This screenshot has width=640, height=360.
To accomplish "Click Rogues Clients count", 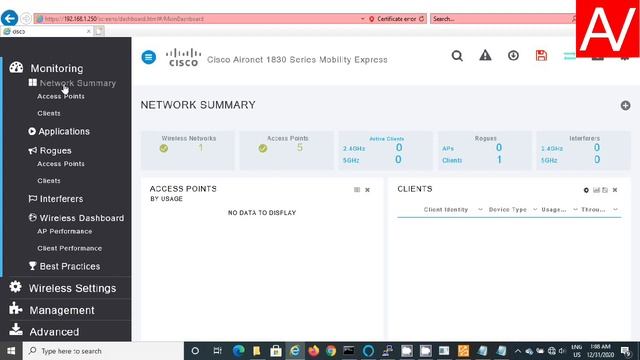I will (x=499, y=160).
